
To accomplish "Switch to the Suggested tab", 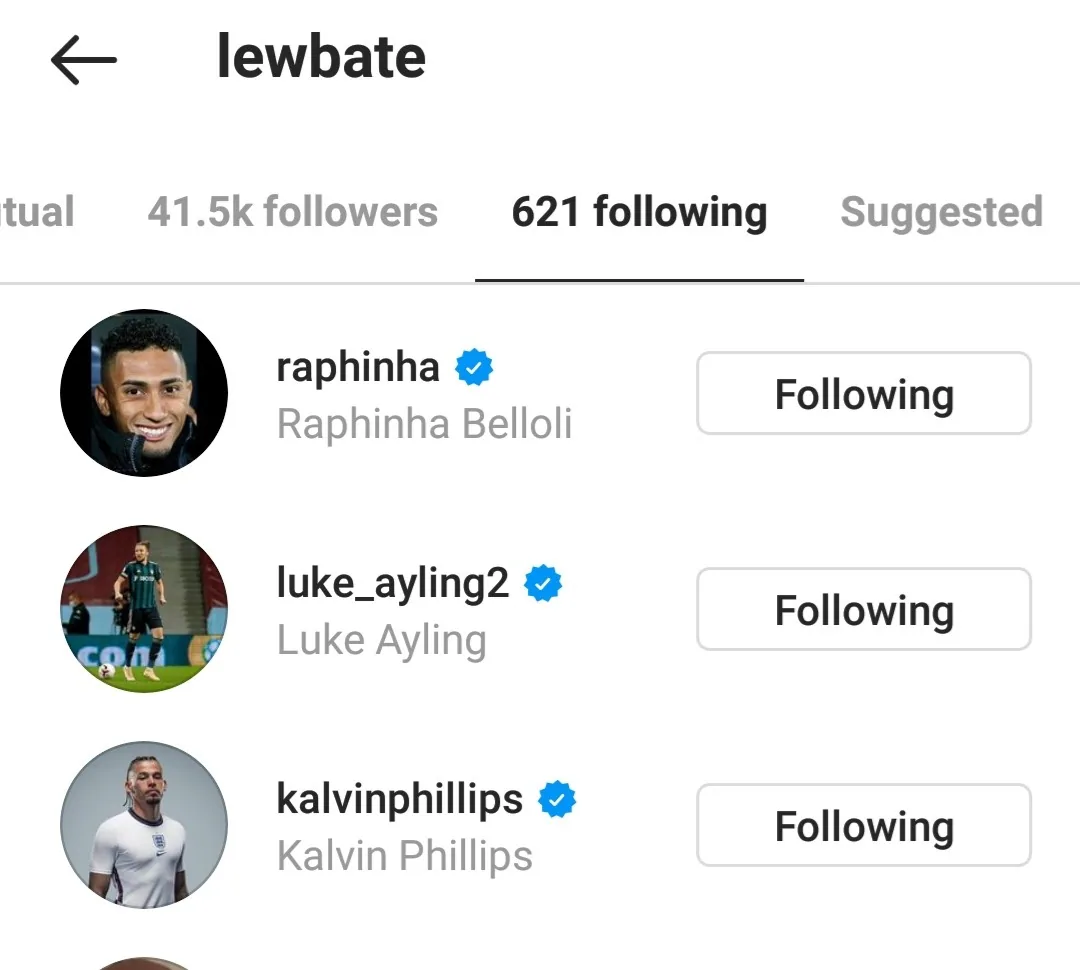I will (x=940, y=212).
